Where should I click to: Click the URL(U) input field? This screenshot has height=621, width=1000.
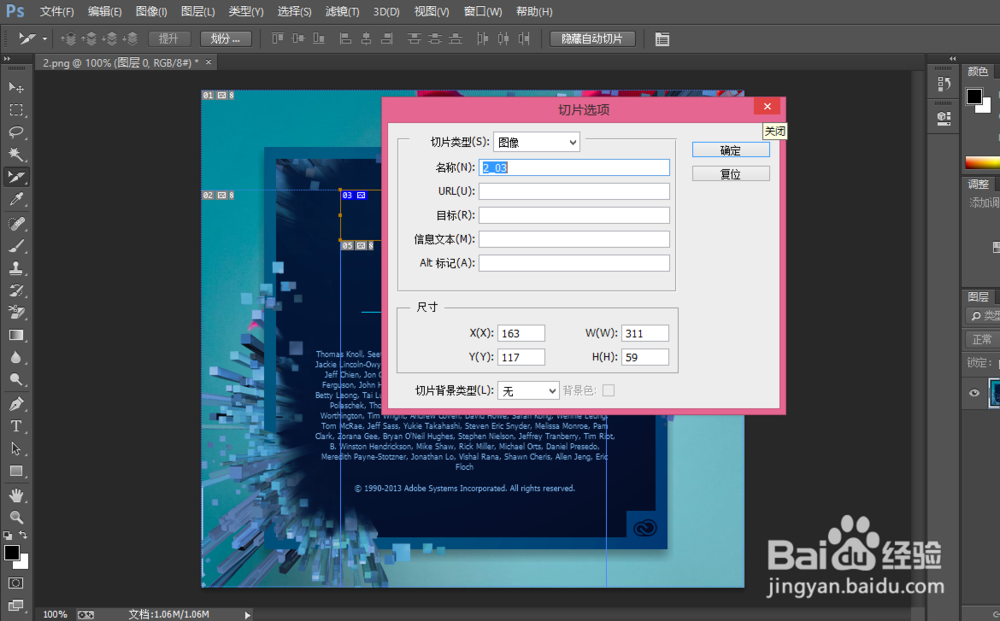(574, 191)
